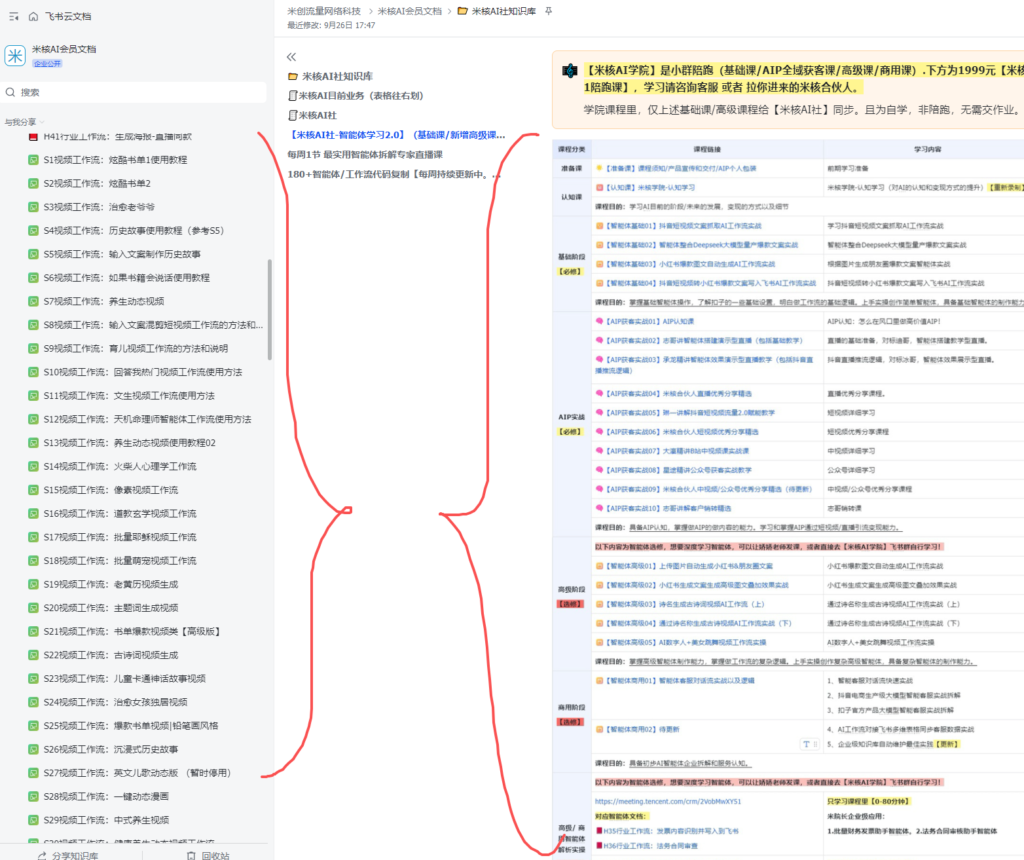This screenshot has width=1024, height=860.
Task: Click the home icon beside 飞书云文档
Action: click(x=33, y=17)
